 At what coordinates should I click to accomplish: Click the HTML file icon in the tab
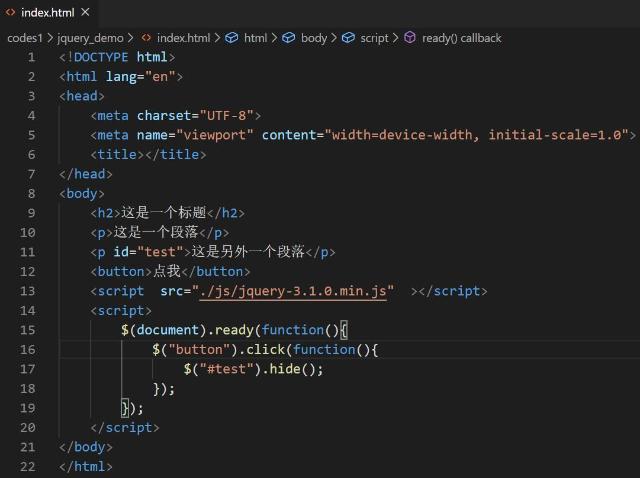pos(11,12)
